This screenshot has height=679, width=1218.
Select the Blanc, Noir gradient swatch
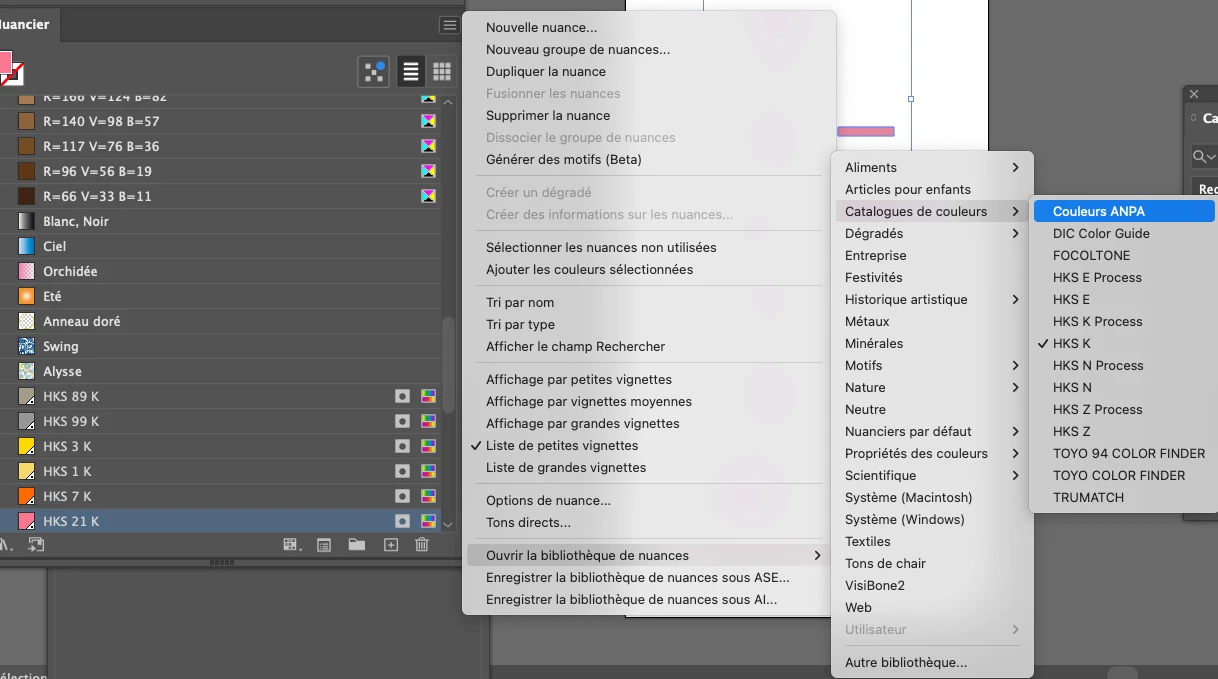(x=27, y=221)
